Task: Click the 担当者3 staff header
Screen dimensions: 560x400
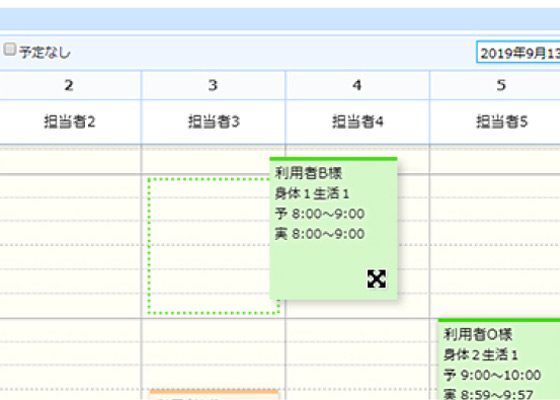Action: tap(214, 122)
